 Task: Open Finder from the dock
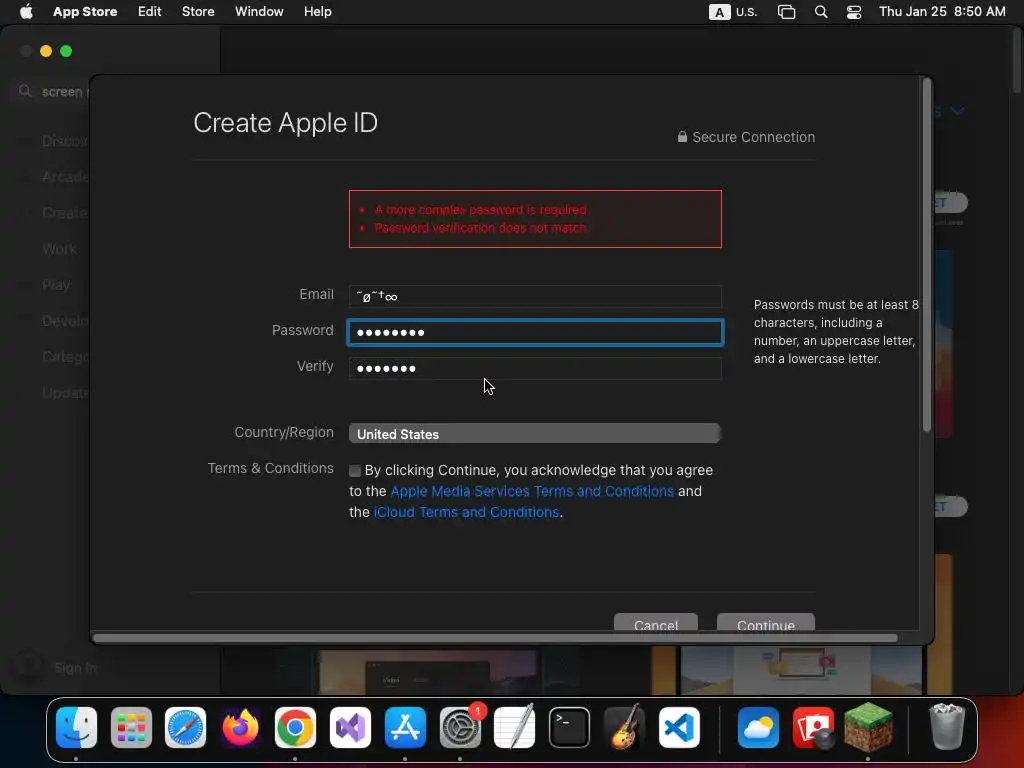[x=76, y=727]
